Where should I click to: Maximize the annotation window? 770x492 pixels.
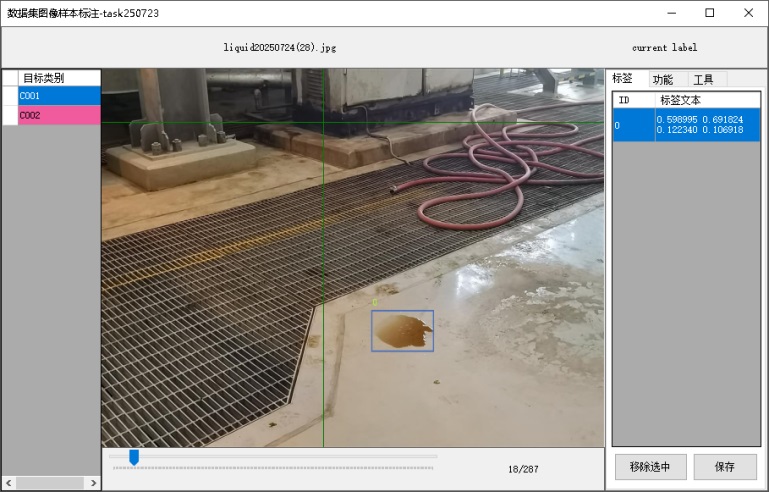pos(710,13)
